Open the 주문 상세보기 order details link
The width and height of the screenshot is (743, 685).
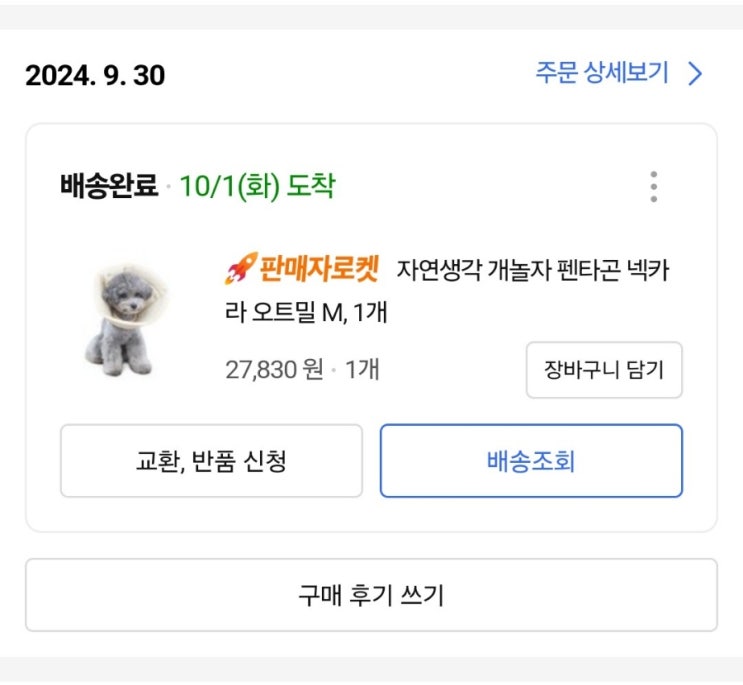pyautogui.click(x=601, y=75)
